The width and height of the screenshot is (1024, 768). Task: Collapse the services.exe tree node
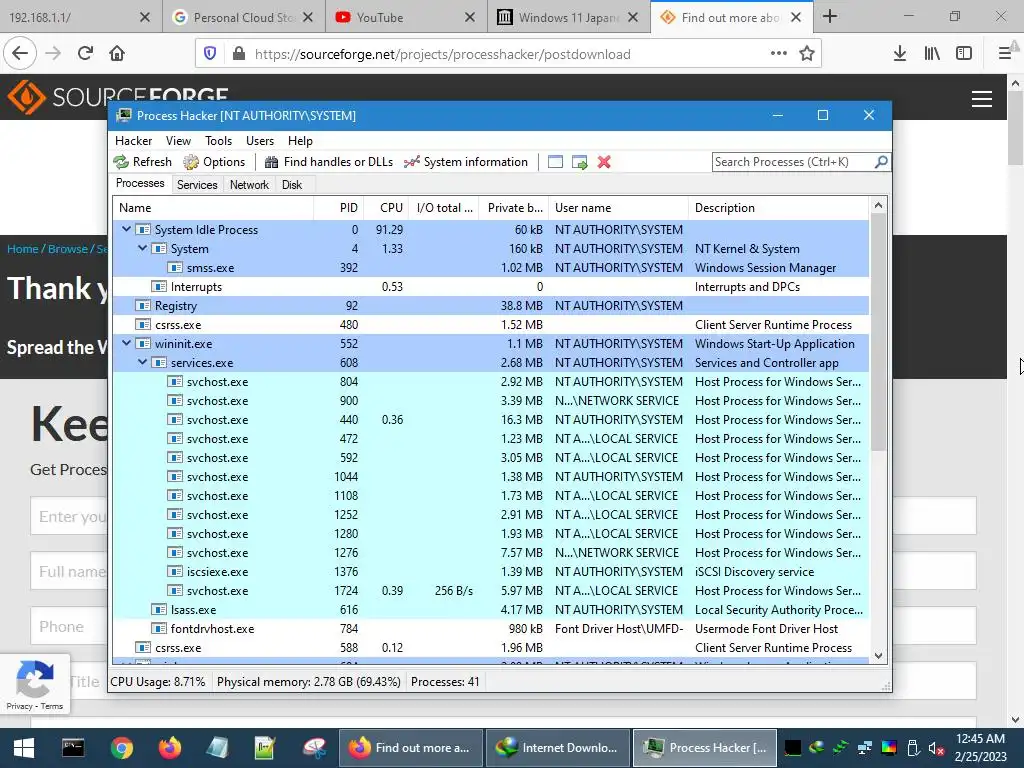coord(142,362)
